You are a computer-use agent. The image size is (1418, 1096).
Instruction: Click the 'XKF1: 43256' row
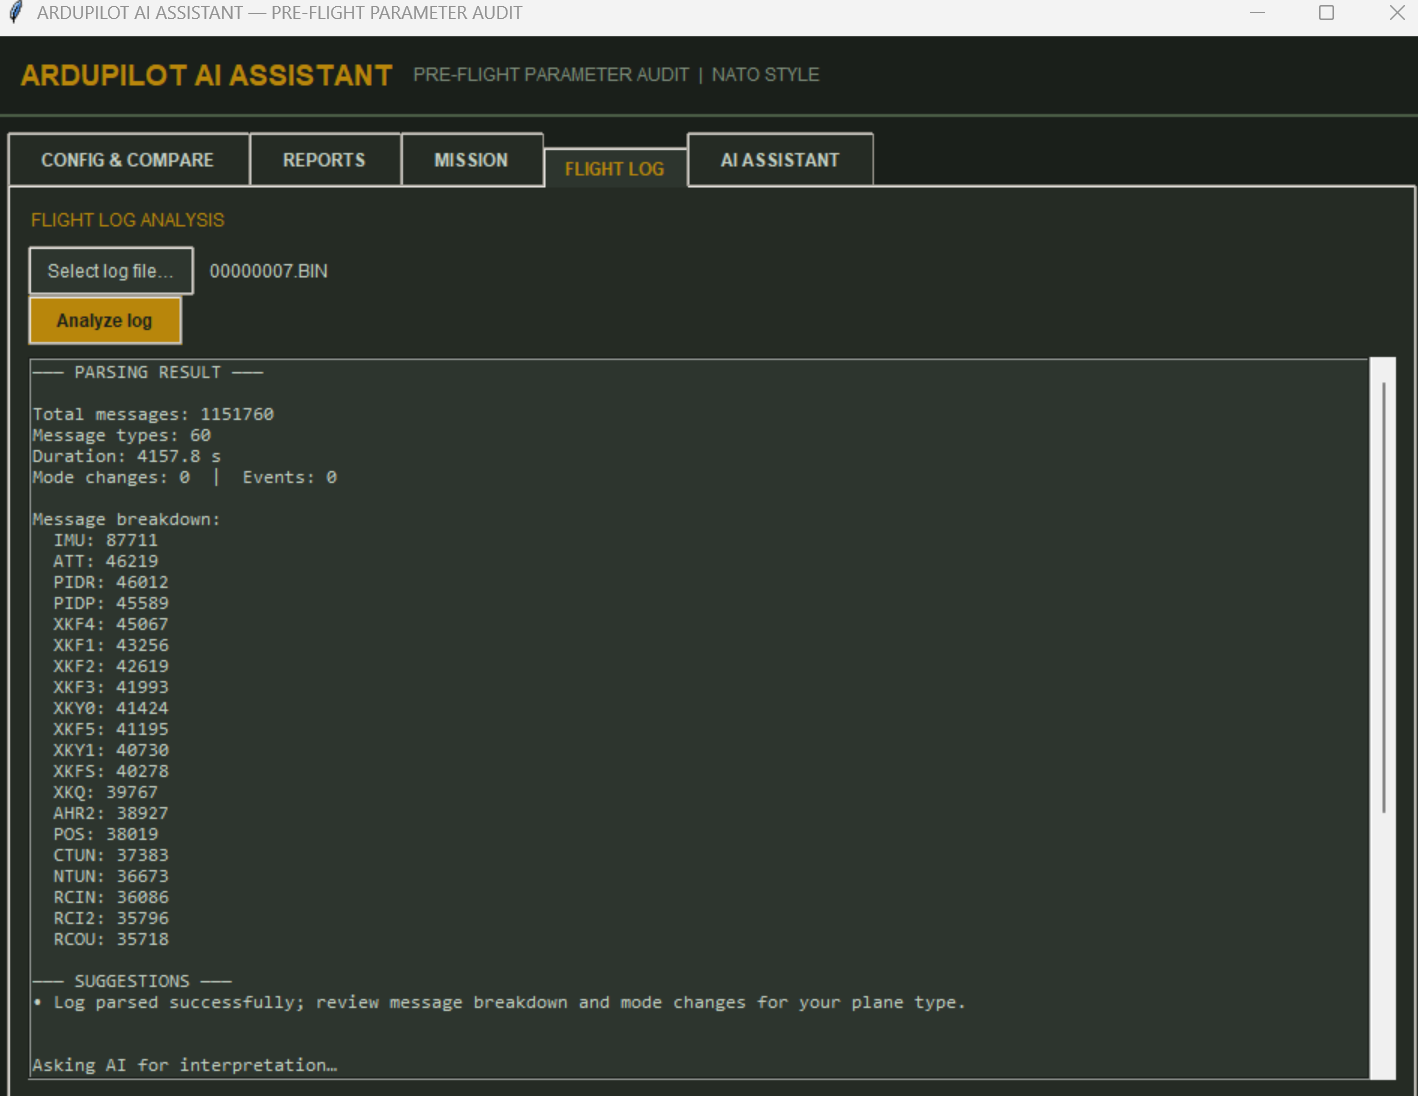[111, 645]
